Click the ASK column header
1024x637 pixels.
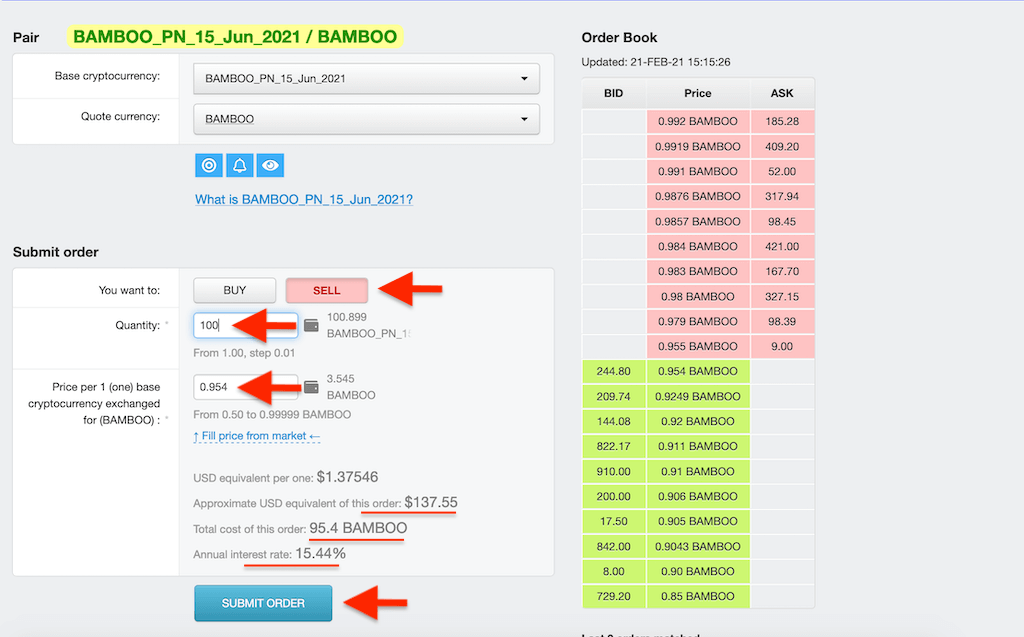tap(782, 93)
